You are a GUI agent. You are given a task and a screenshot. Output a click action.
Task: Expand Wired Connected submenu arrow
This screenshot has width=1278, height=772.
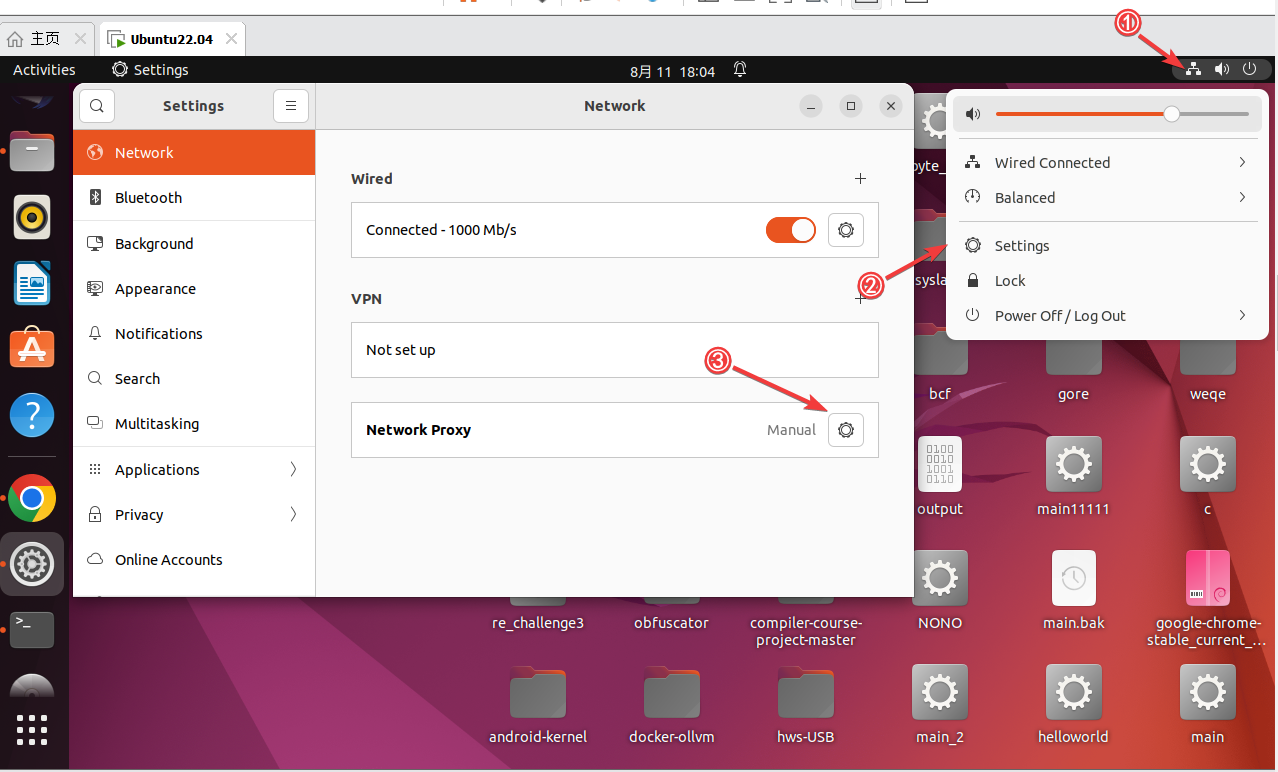(1242, 163)
